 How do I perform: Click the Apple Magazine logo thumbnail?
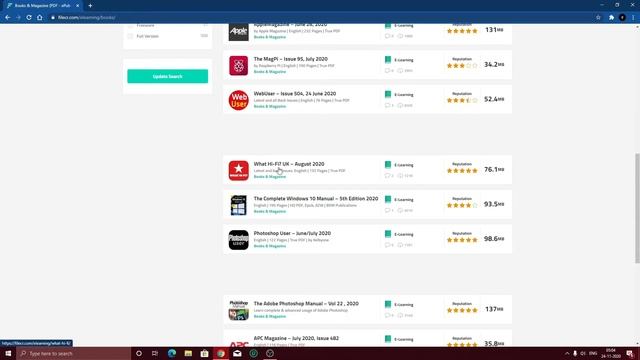(x=238, y=31)
